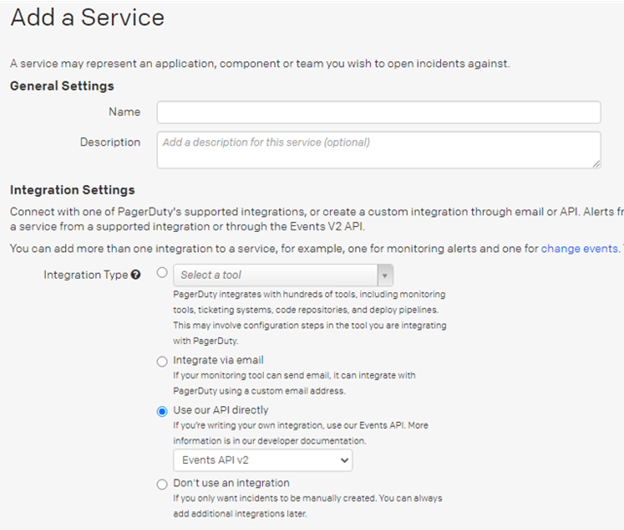624x530 pixels.
Task: Click the Integration Type label text
Action: coord(85,275)
